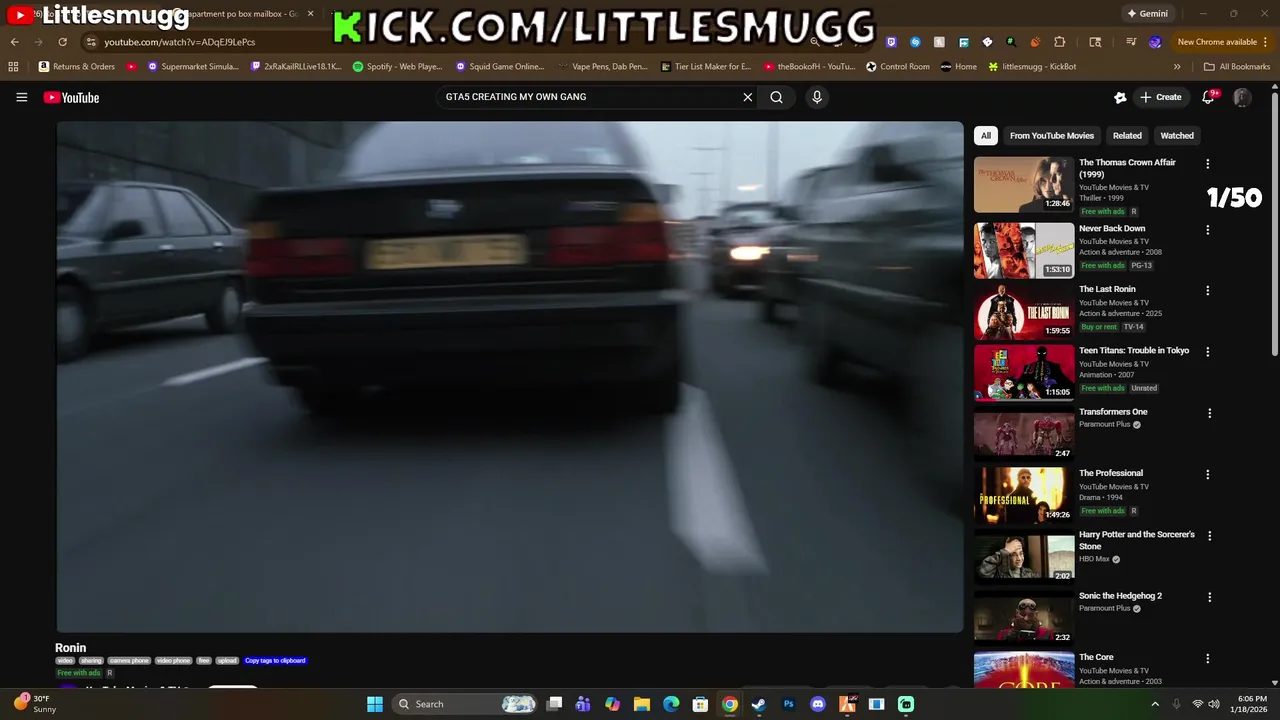Open Chrome's Extensions puzzle icon

coord(1060,42)
